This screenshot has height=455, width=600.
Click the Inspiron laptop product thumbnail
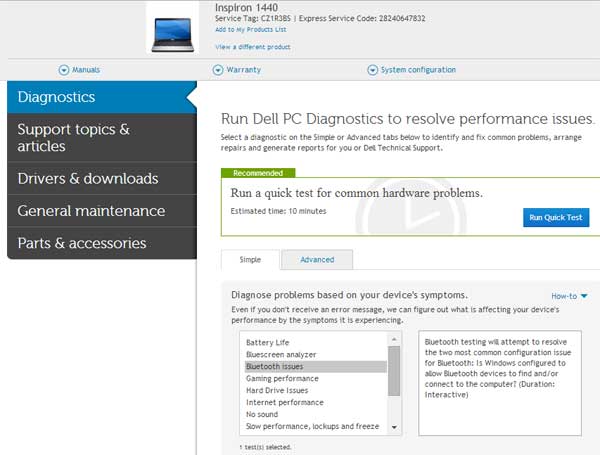tap(173, 35)
